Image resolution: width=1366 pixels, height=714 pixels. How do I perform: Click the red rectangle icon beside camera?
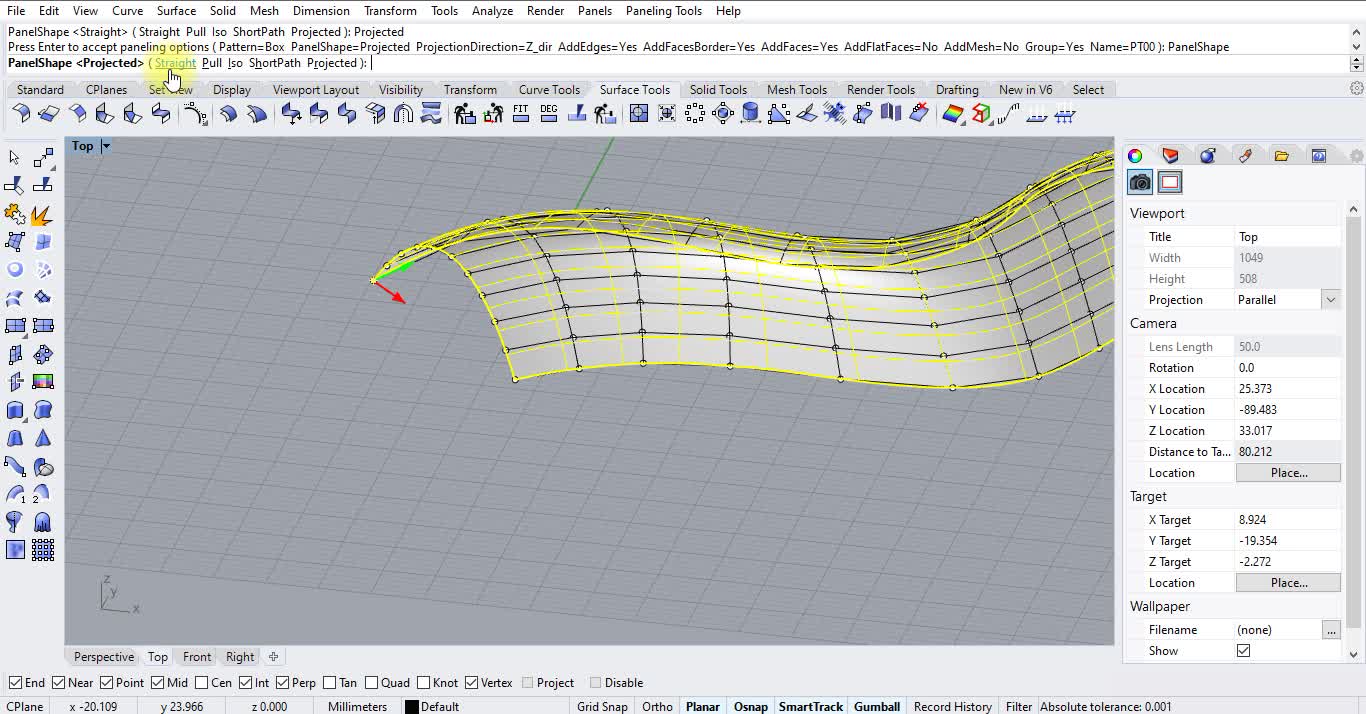[1170, 182]
